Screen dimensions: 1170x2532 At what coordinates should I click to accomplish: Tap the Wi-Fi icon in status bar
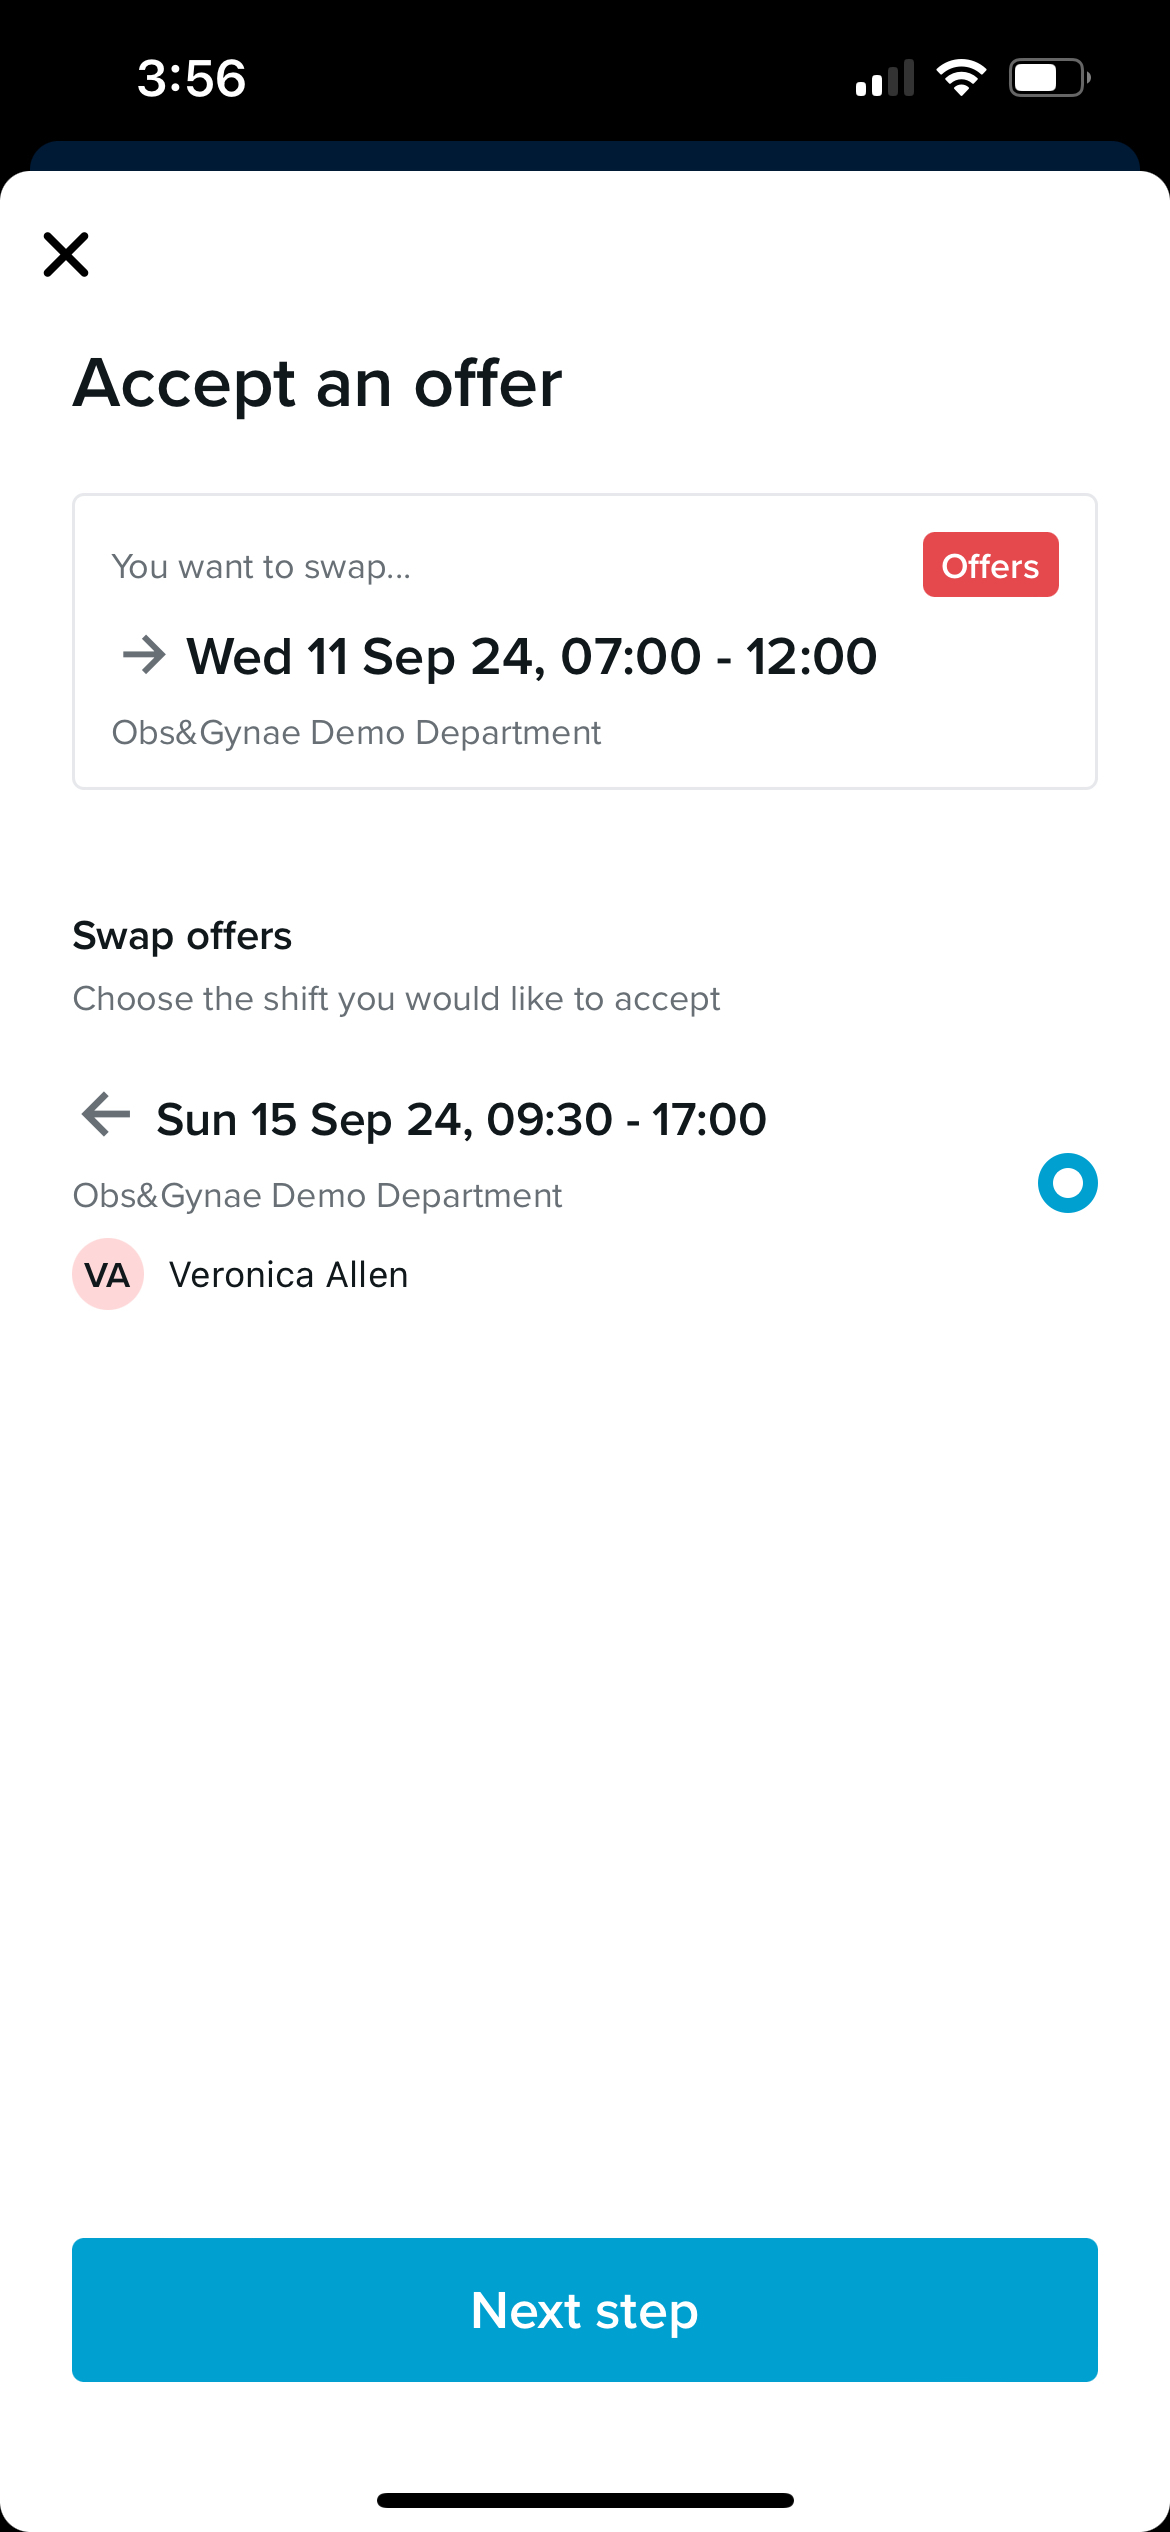pos(961,78)
